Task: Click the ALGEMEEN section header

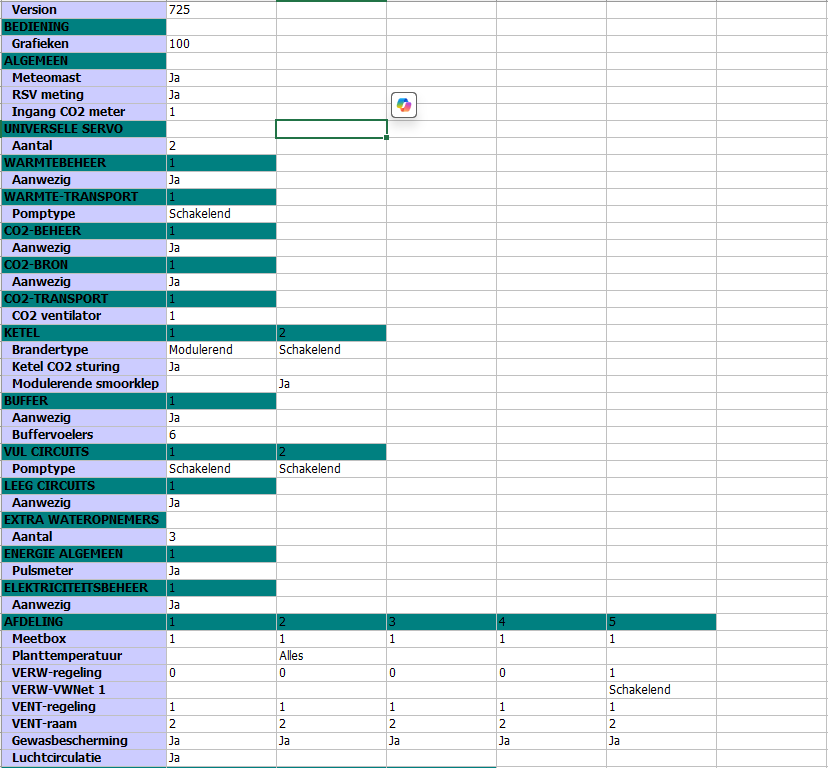Action: tap(84, 61)
